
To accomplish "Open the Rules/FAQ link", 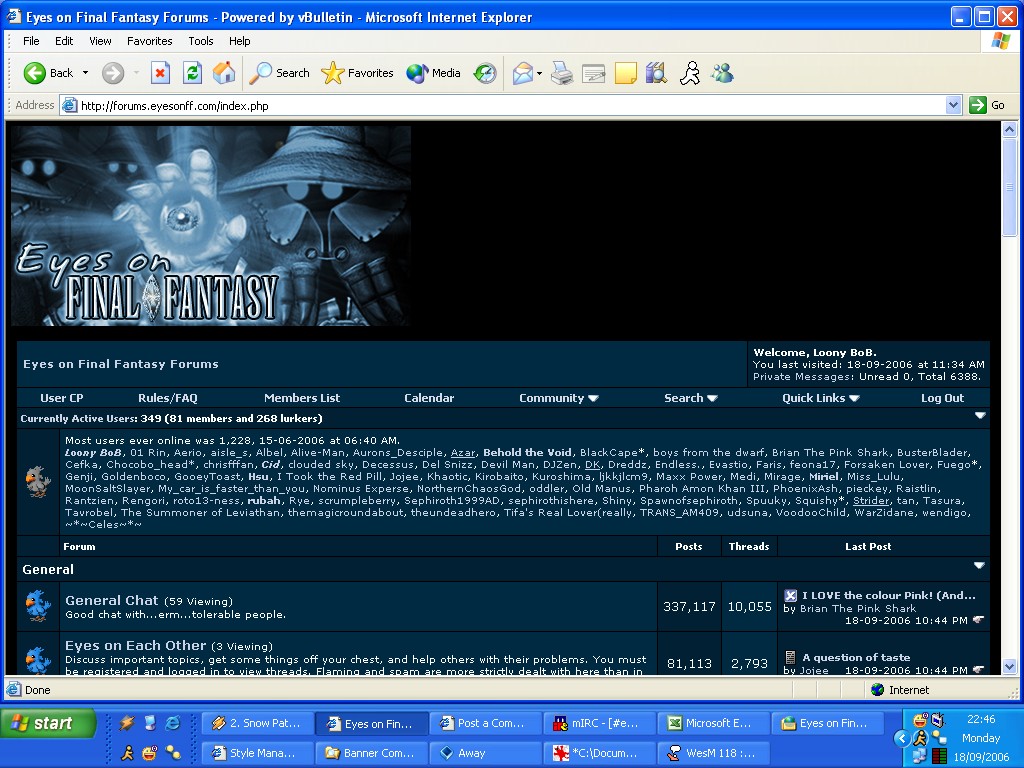I will pos(168,398).
